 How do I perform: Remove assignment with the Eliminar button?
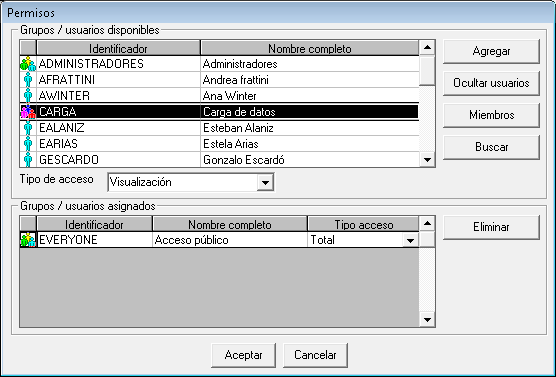click(491, 227)
